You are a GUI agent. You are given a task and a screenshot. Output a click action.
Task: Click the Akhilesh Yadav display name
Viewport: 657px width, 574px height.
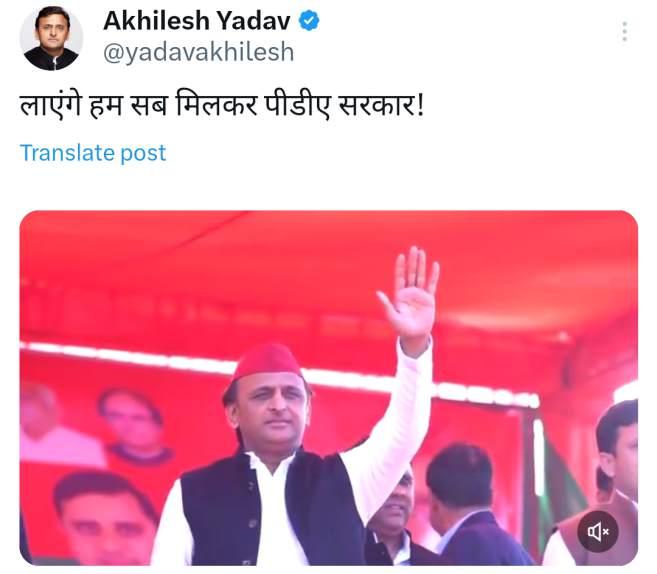pyautogui.click(x=197, y=21)
